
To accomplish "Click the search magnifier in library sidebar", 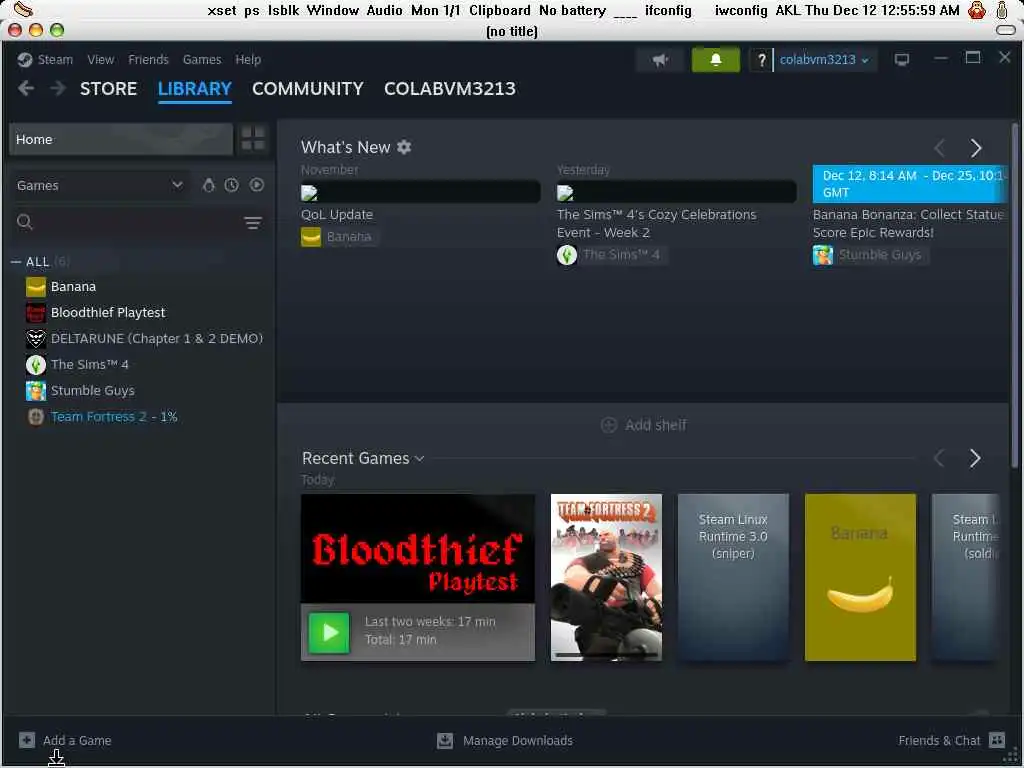I will (25, 222).
